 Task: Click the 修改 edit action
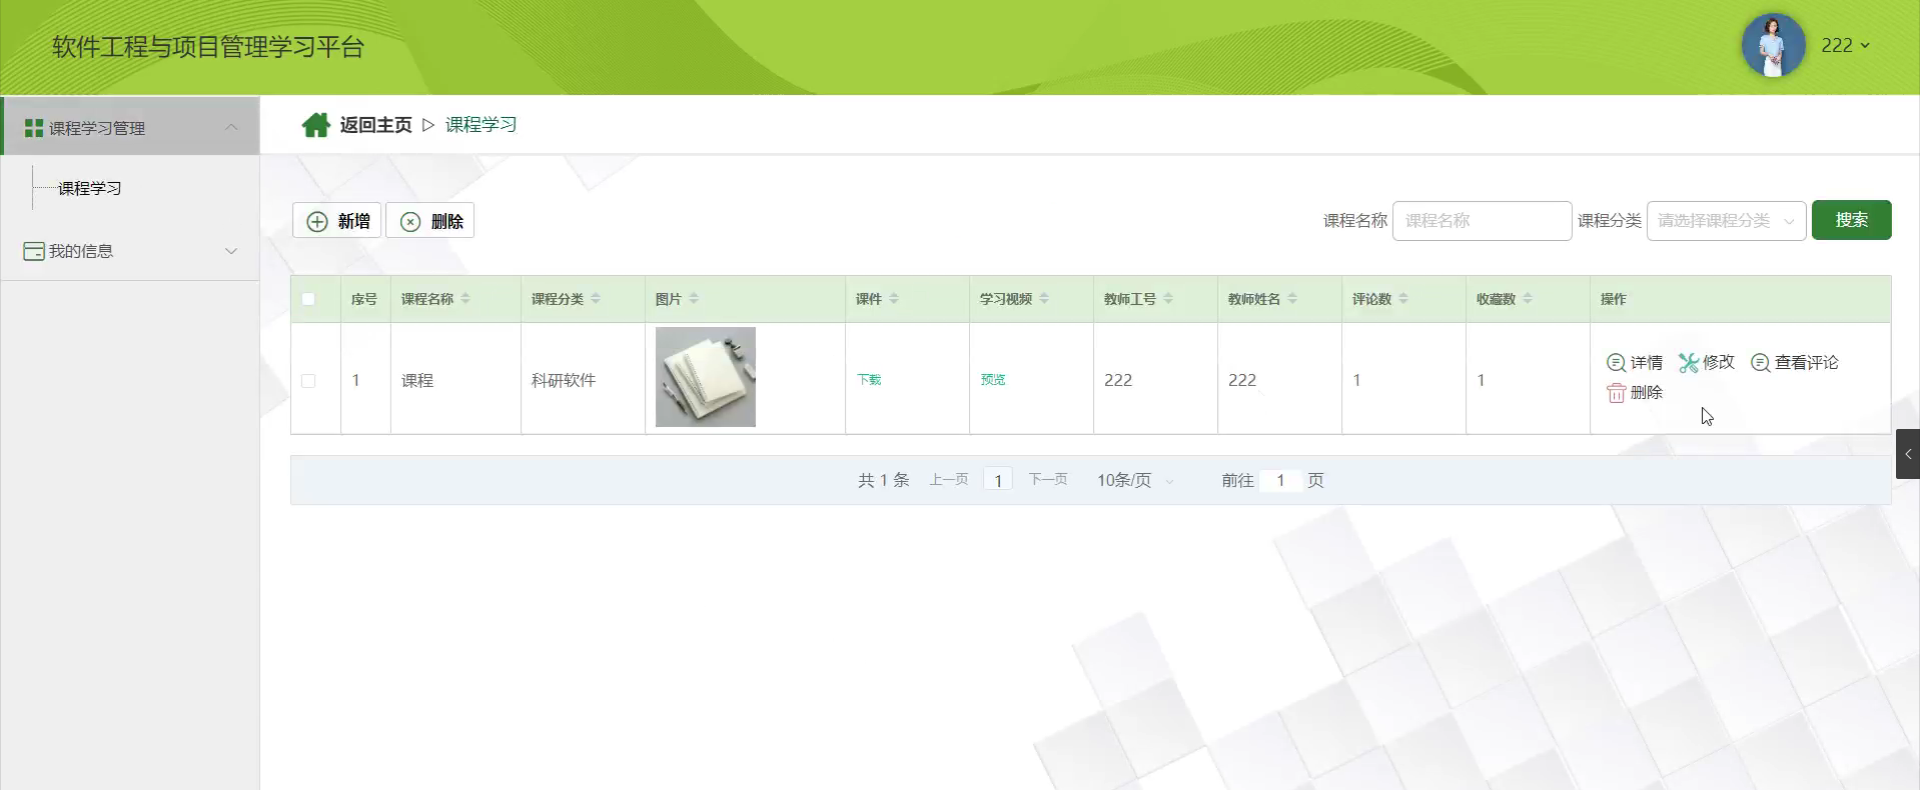coord(1706,362)
